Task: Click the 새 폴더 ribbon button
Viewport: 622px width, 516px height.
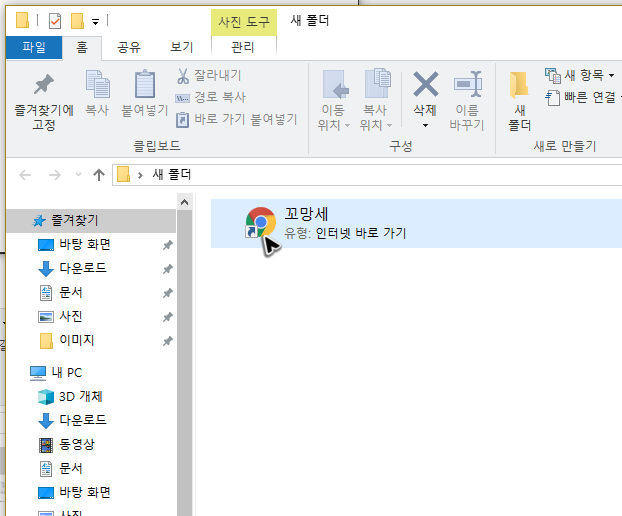Action: 520,102
